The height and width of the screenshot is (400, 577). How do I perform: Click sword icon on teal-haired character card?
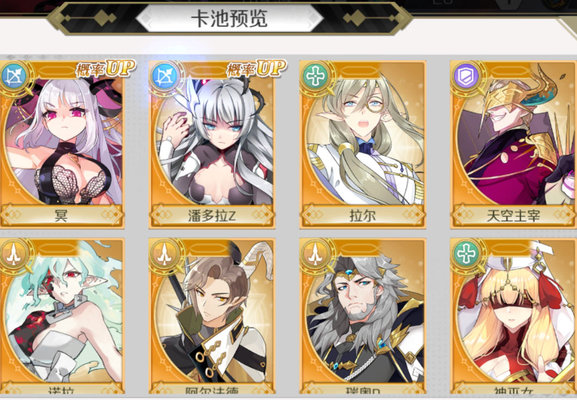[x=14, y=254]
